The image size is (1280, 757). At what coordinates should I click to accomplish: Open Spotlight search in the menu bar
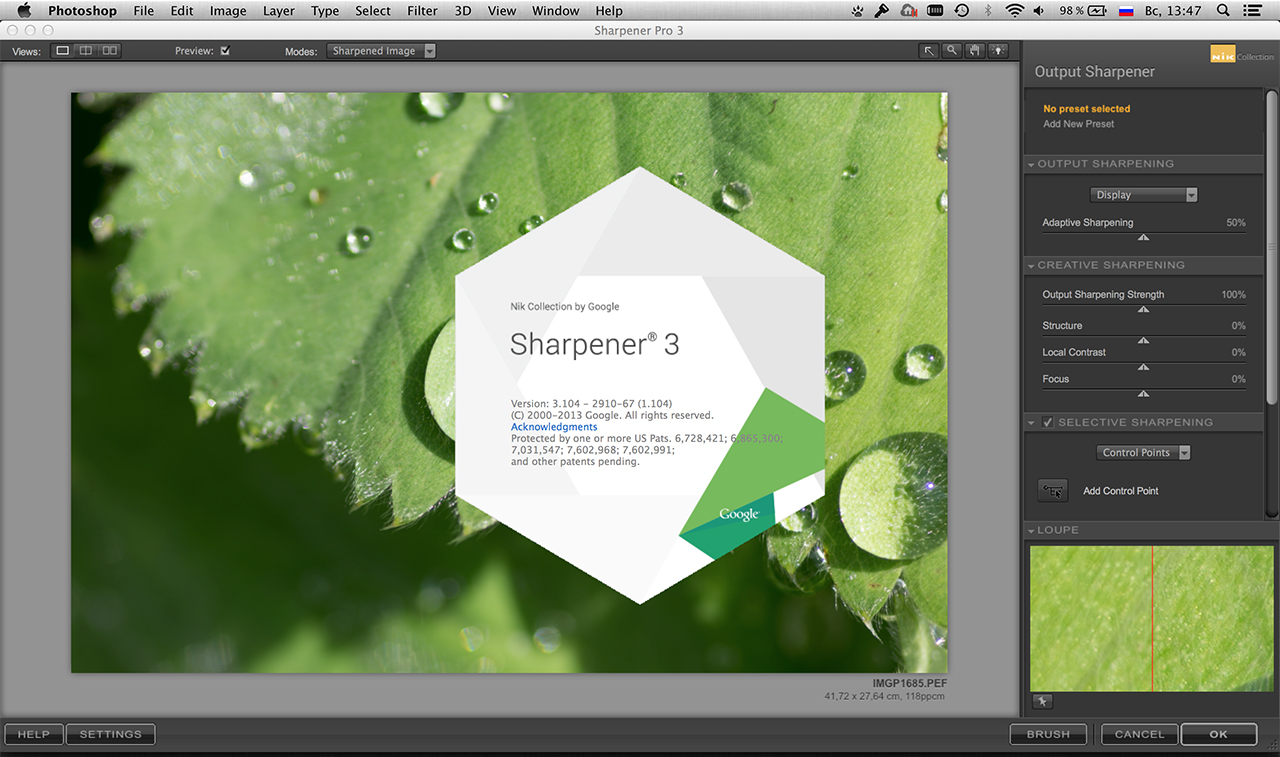(1224, 11)
